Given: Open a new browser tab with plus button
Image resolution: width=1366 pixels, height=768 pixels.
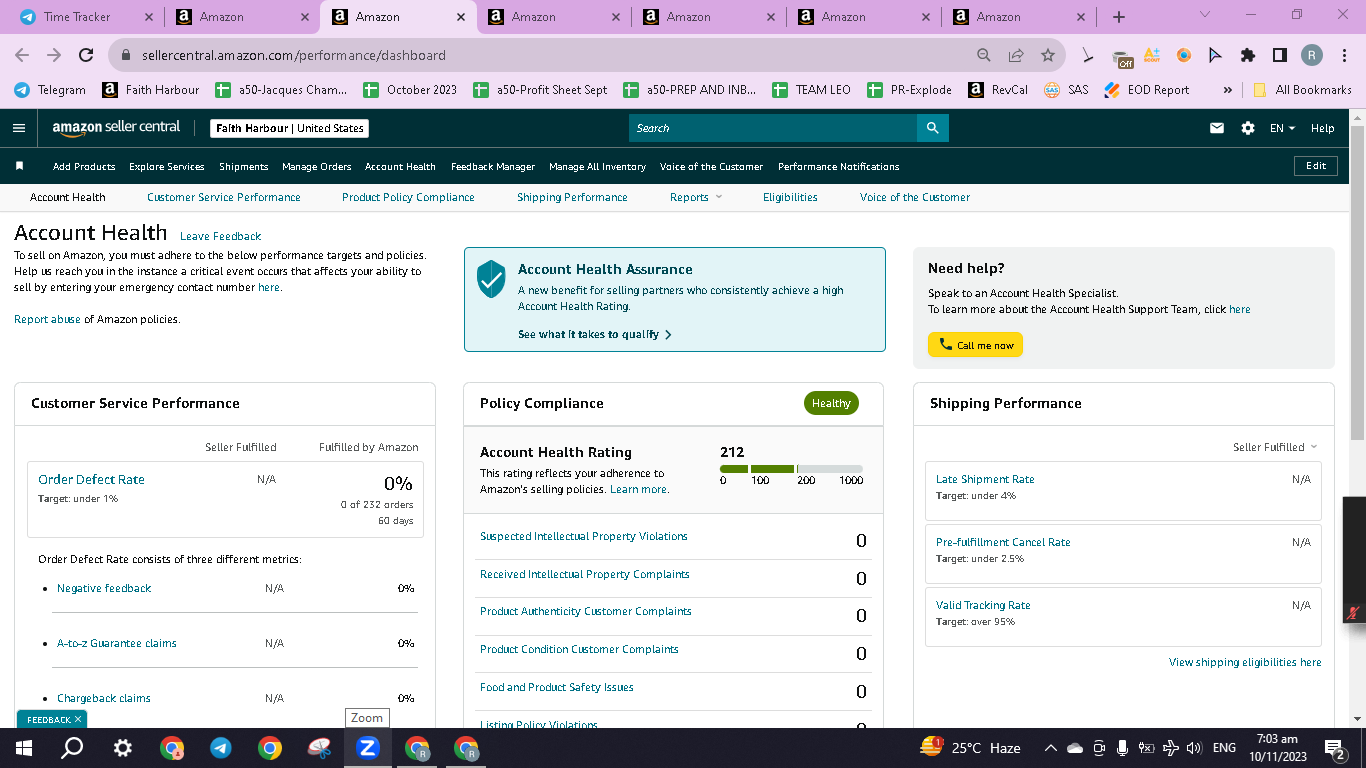Looking at the screenshot, I should pyautogui.click(x=1119, y=17).
